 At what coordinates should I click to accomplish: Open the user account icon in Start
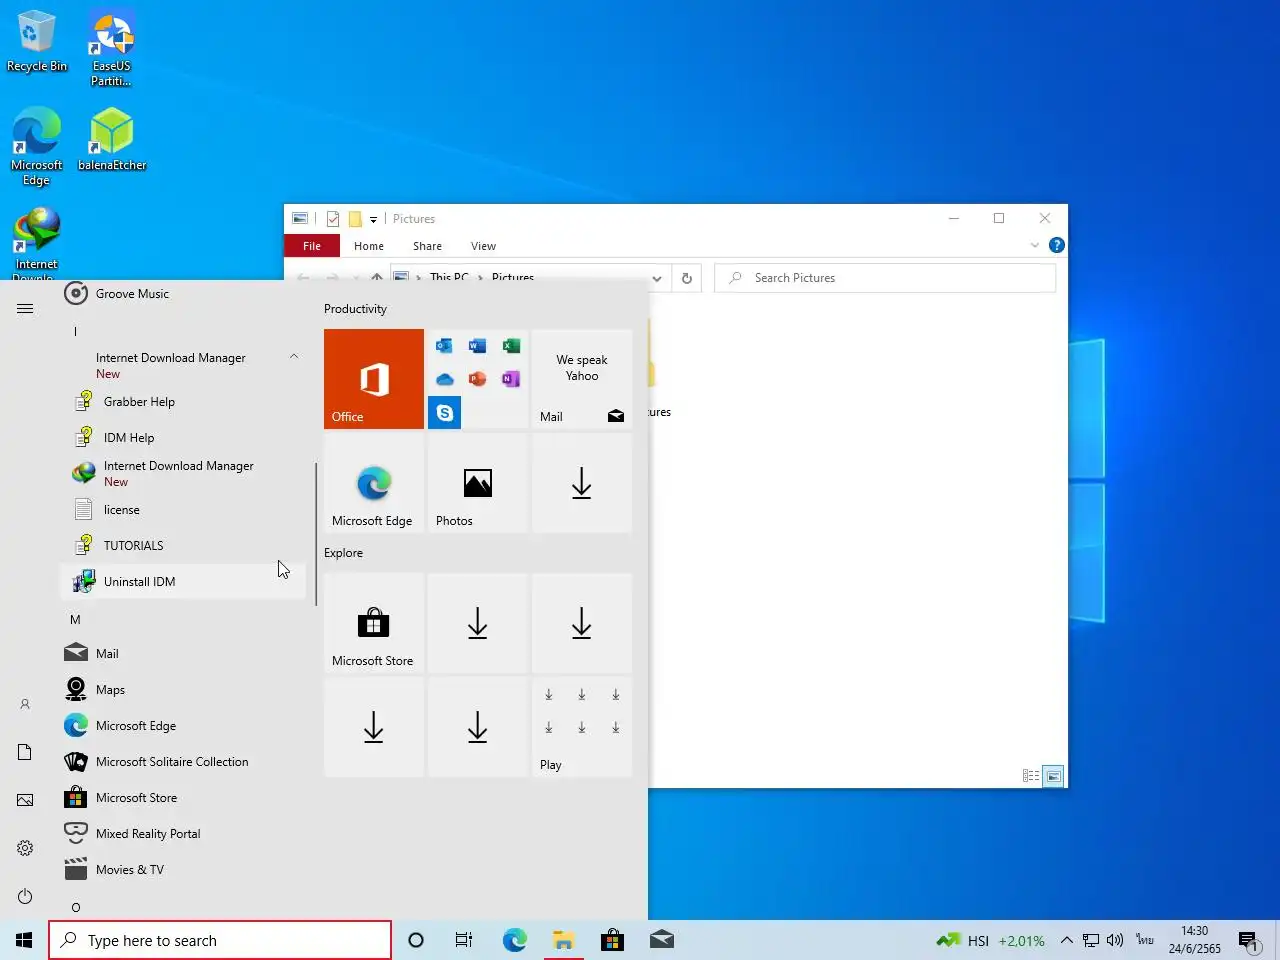(x=25, y=704)
